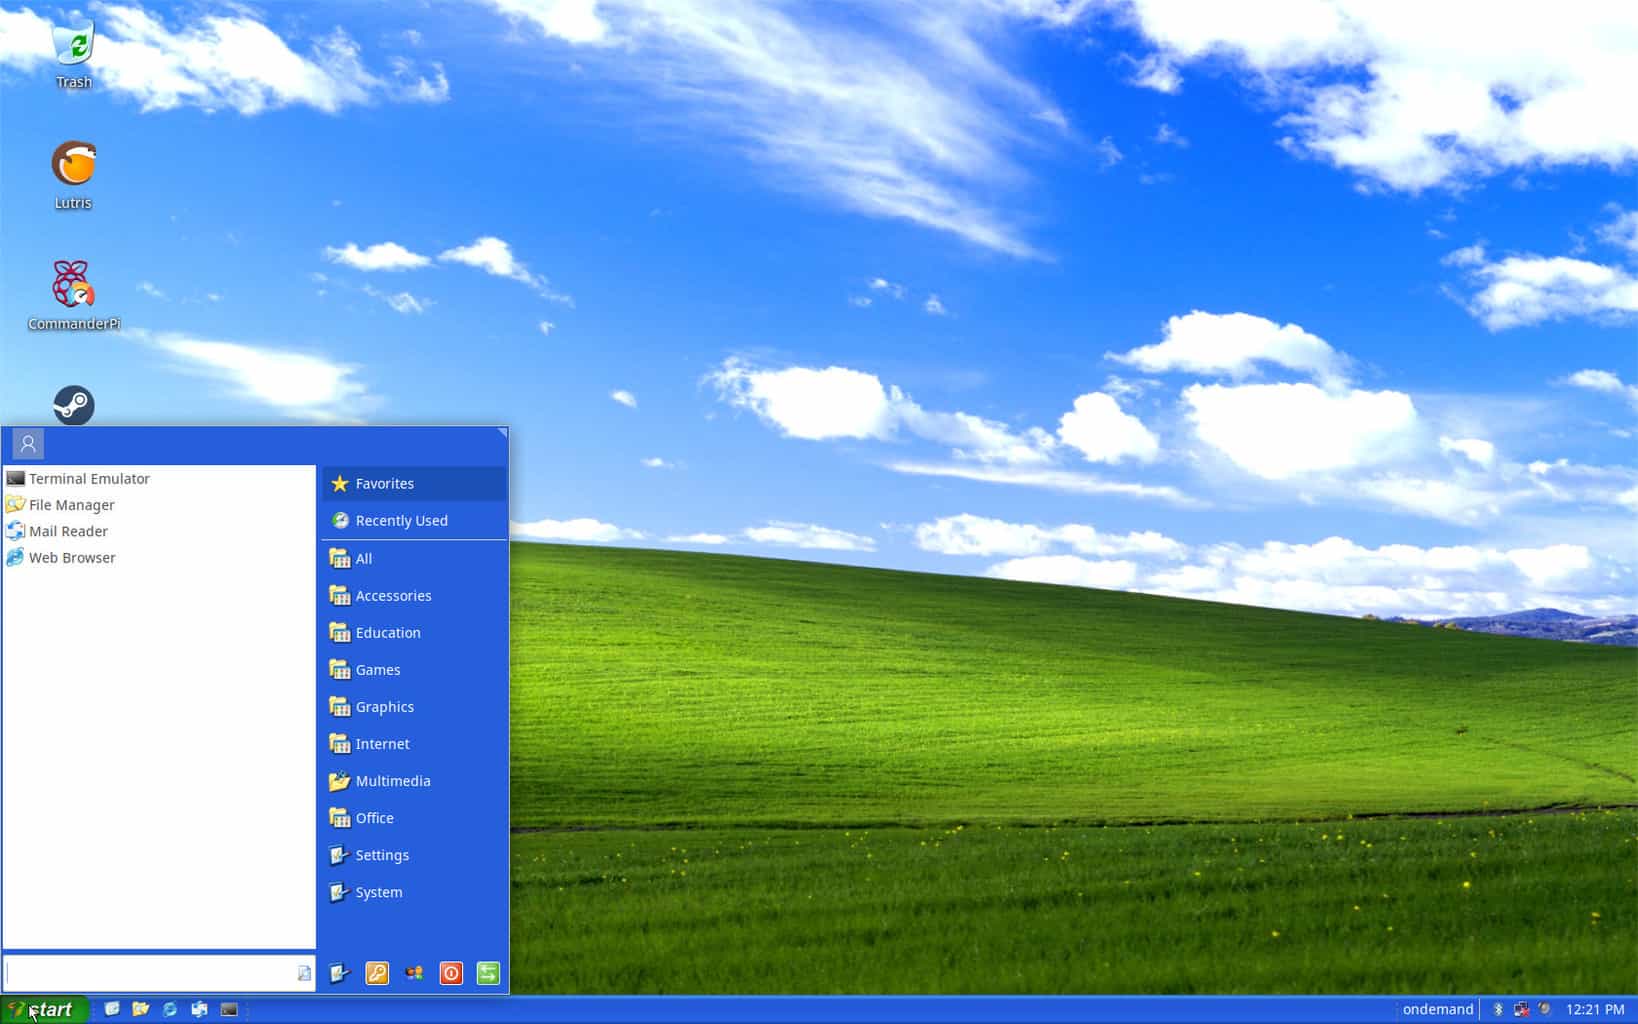Open Settings Manager icon beside search box
Image resolution: width=1638 pixels, height=1024 pixels.
pos(340,973)
